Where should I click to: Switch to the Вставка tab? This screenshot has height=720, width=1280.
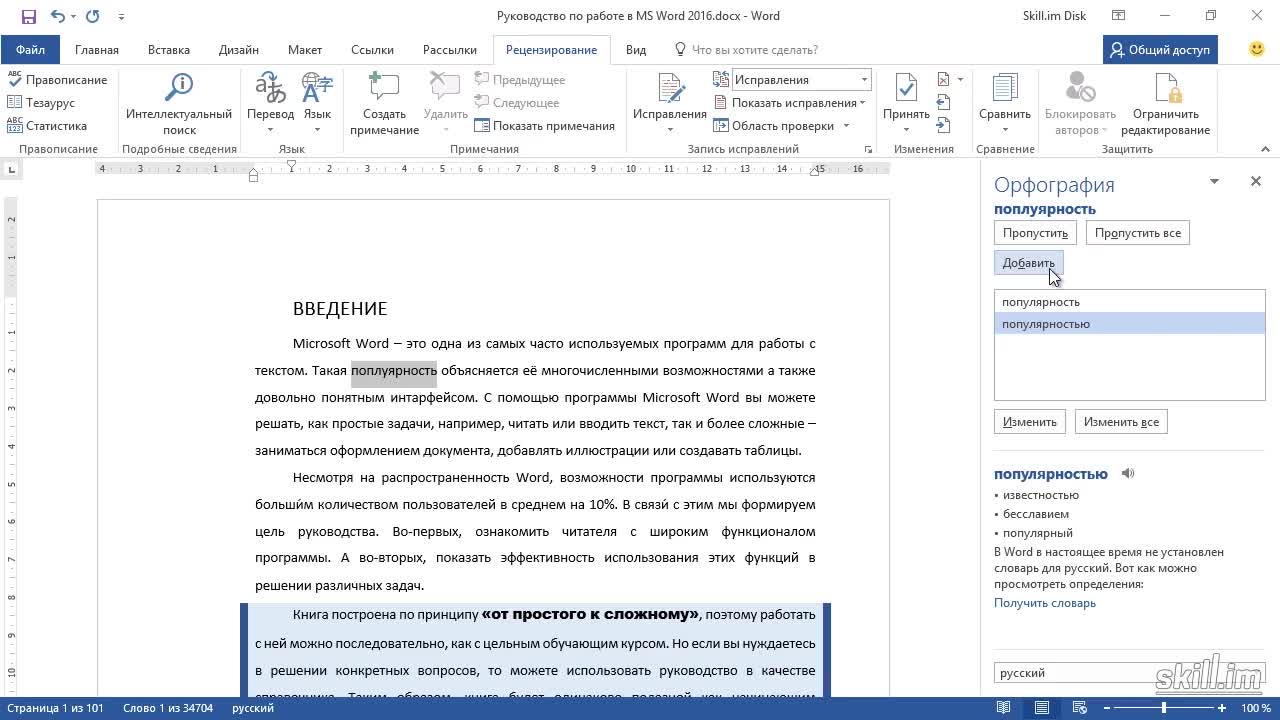(x=169, y=50)
